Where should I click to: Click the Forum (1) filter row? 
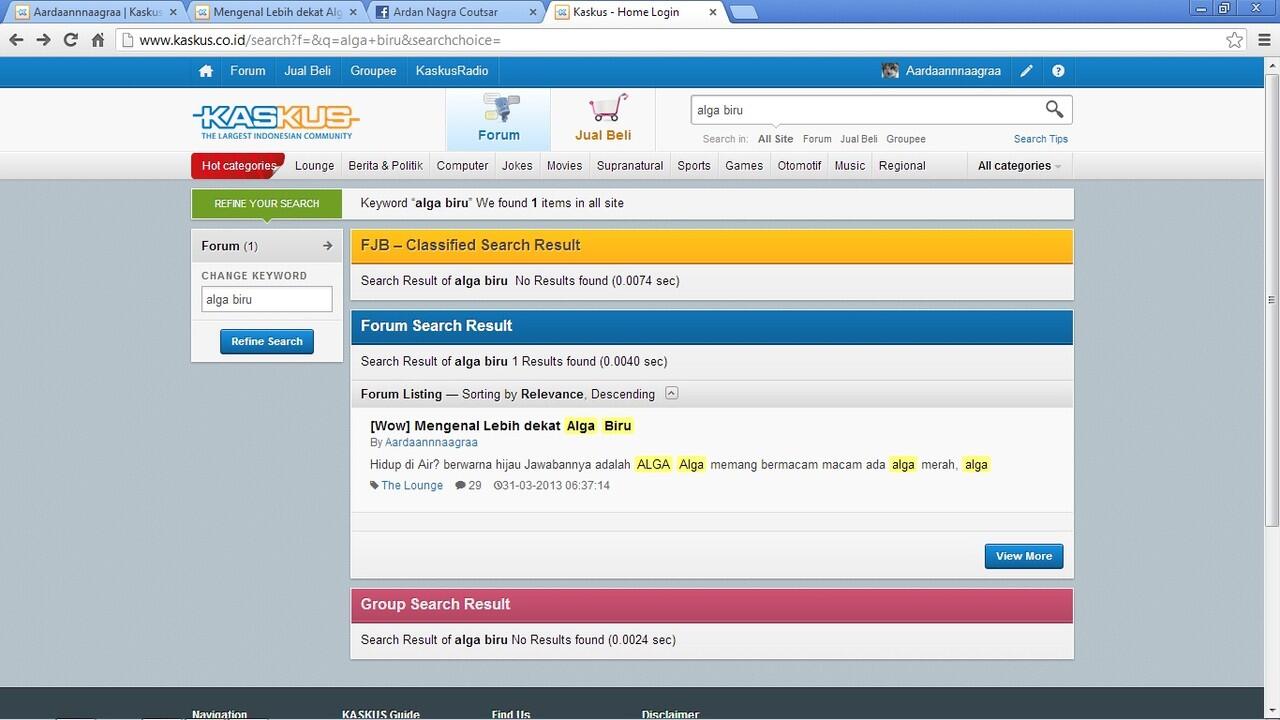[x=267, y=246]
